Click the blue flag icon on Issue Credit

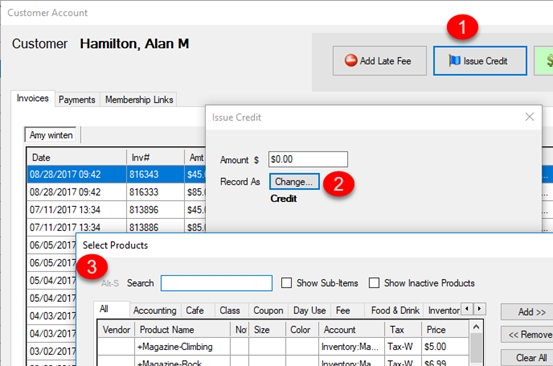tap(454, 61)
